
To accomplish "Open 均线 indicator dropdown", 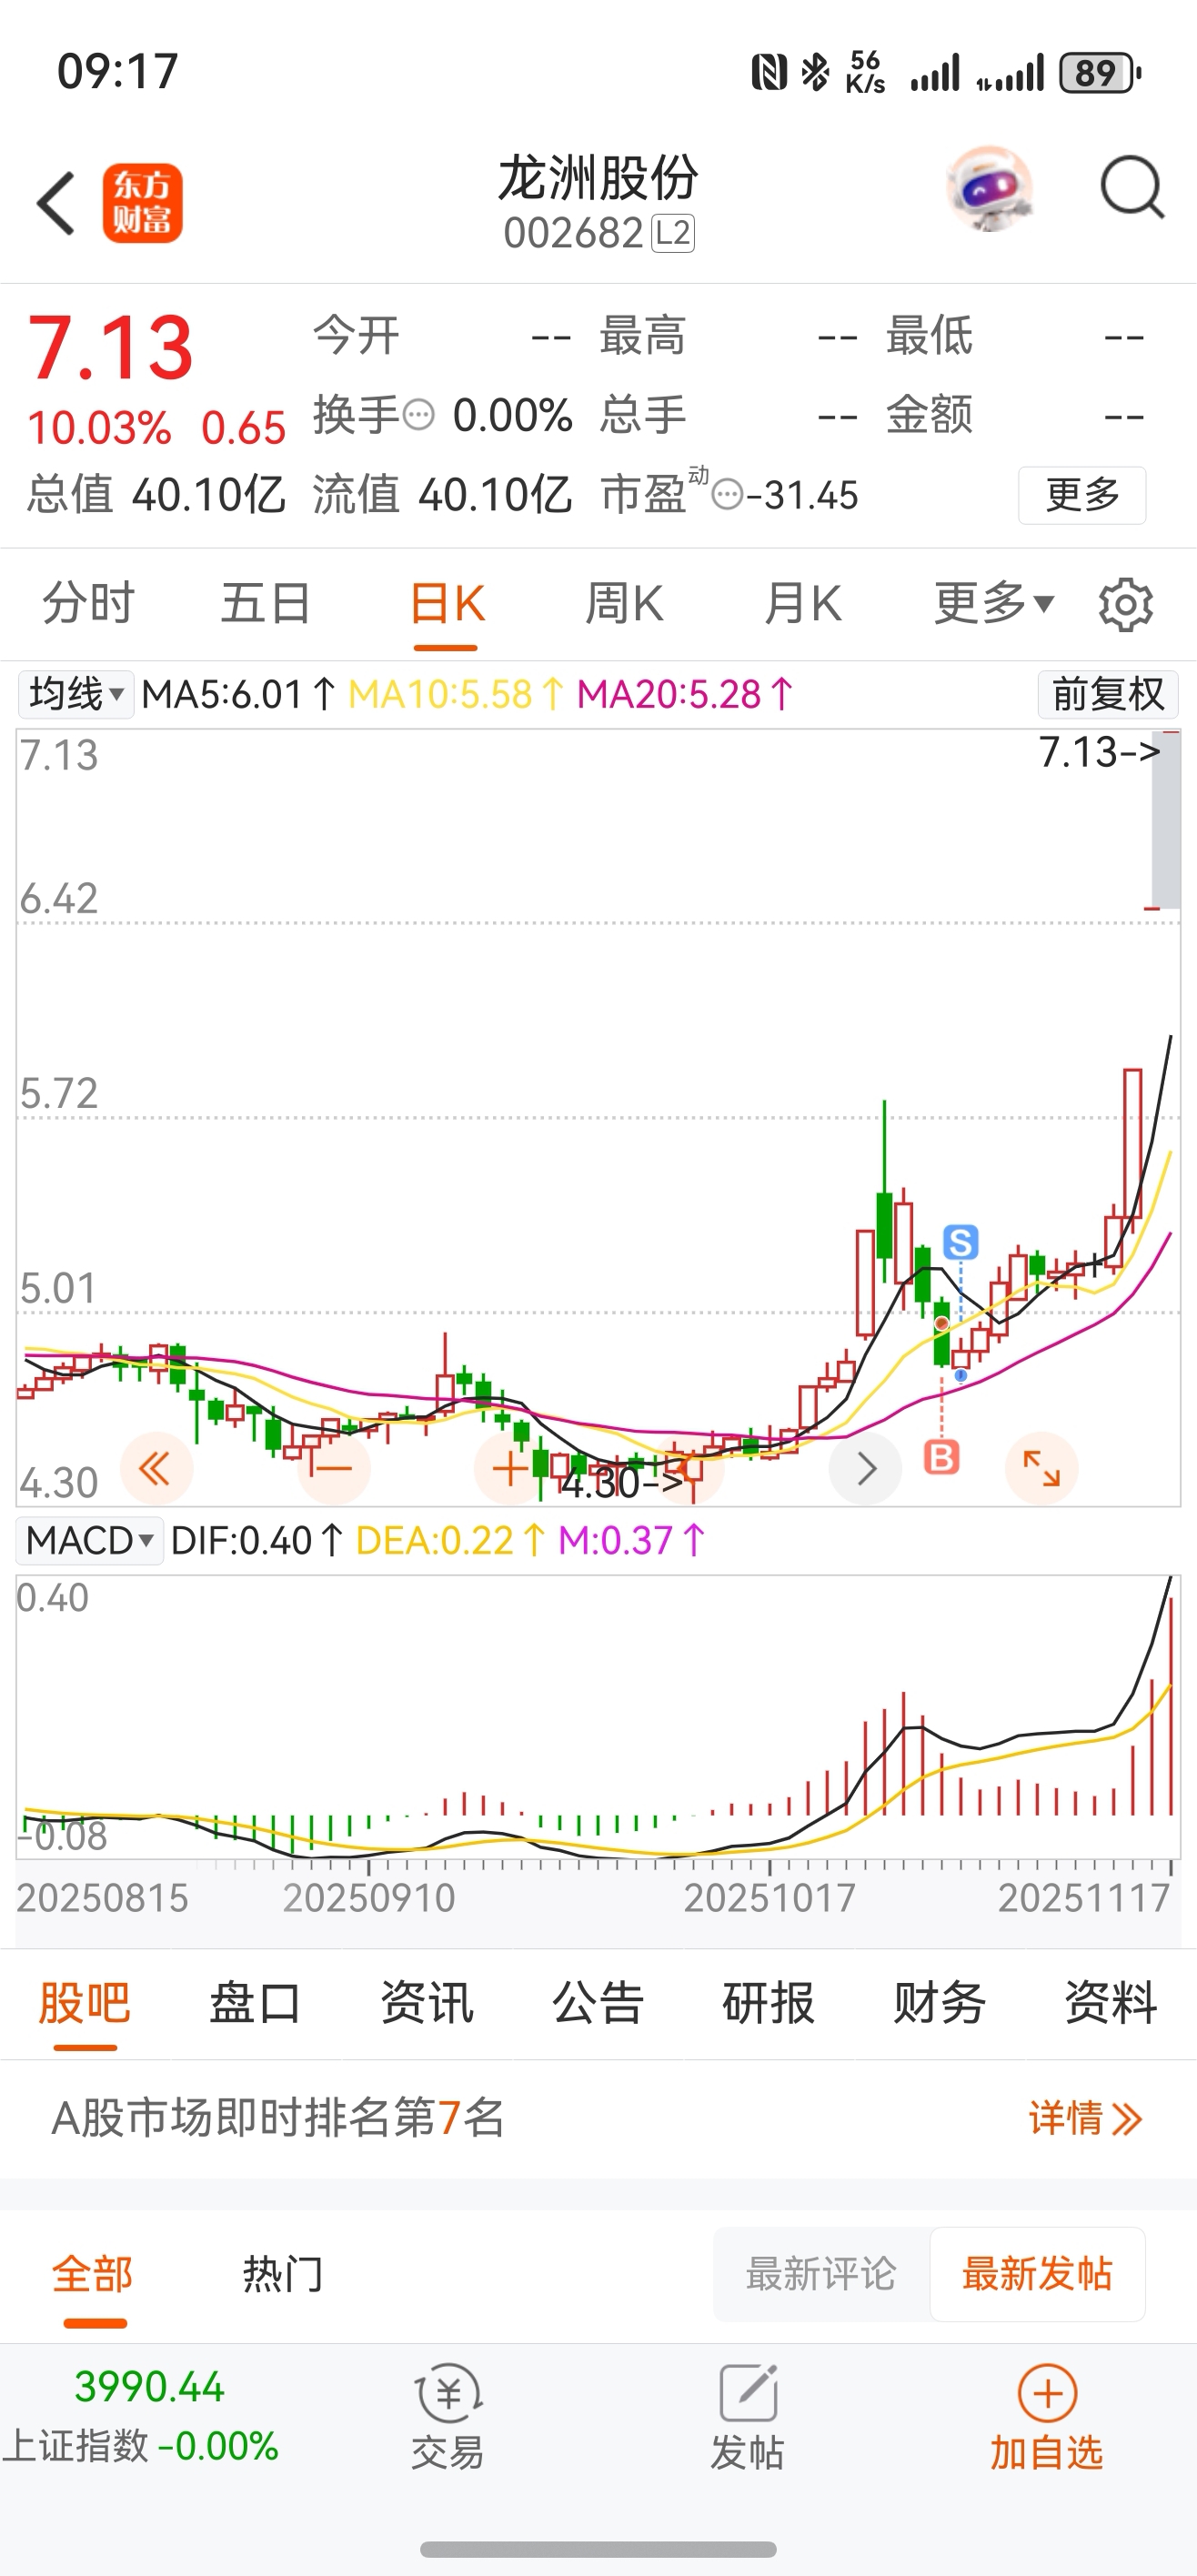I will [x=76, y=694].
